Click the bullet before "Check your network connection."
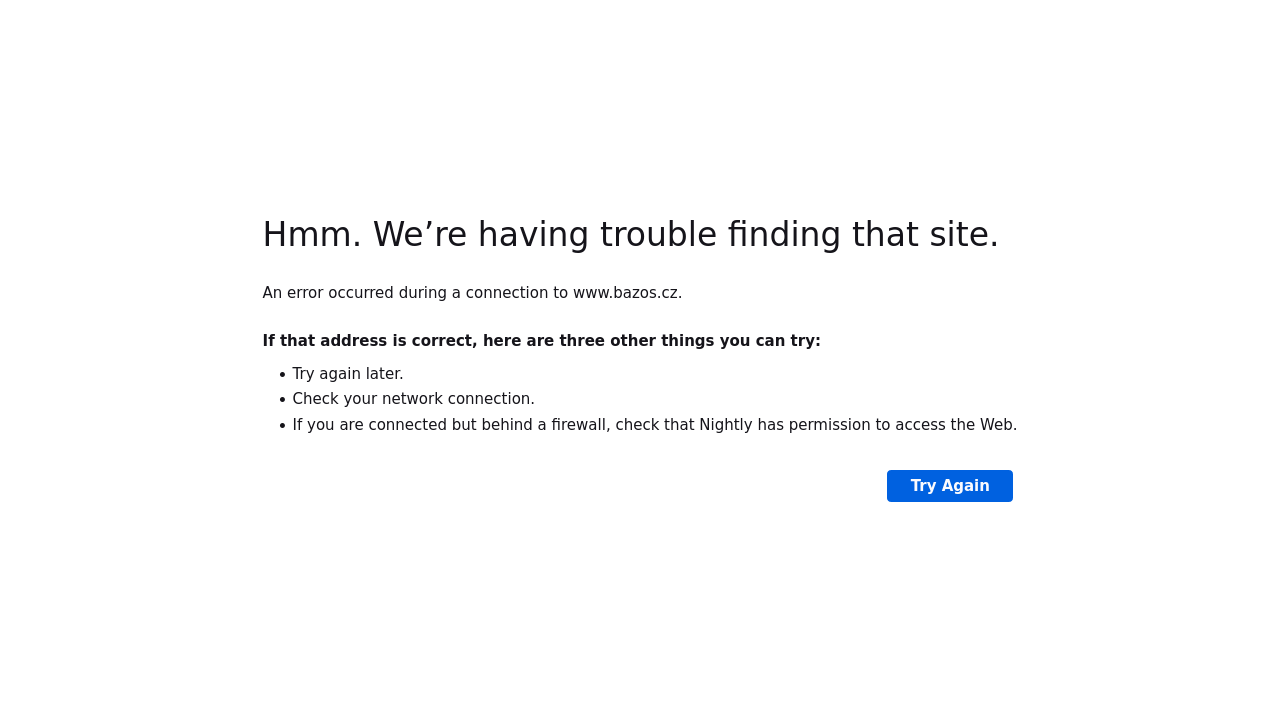1280x720 pixels. pyautogui.click(x=282, y=400)
